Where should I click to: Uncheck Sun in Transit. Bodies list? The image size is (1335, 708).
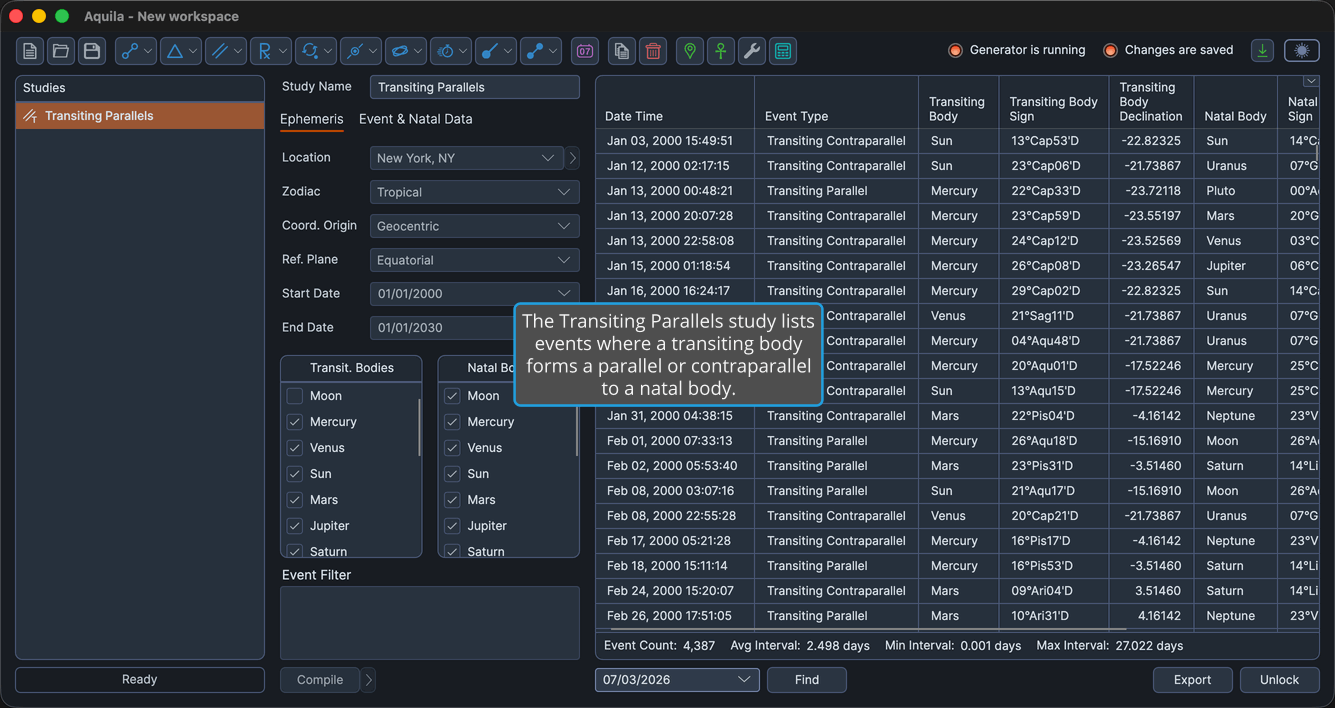tap(295, 474)
